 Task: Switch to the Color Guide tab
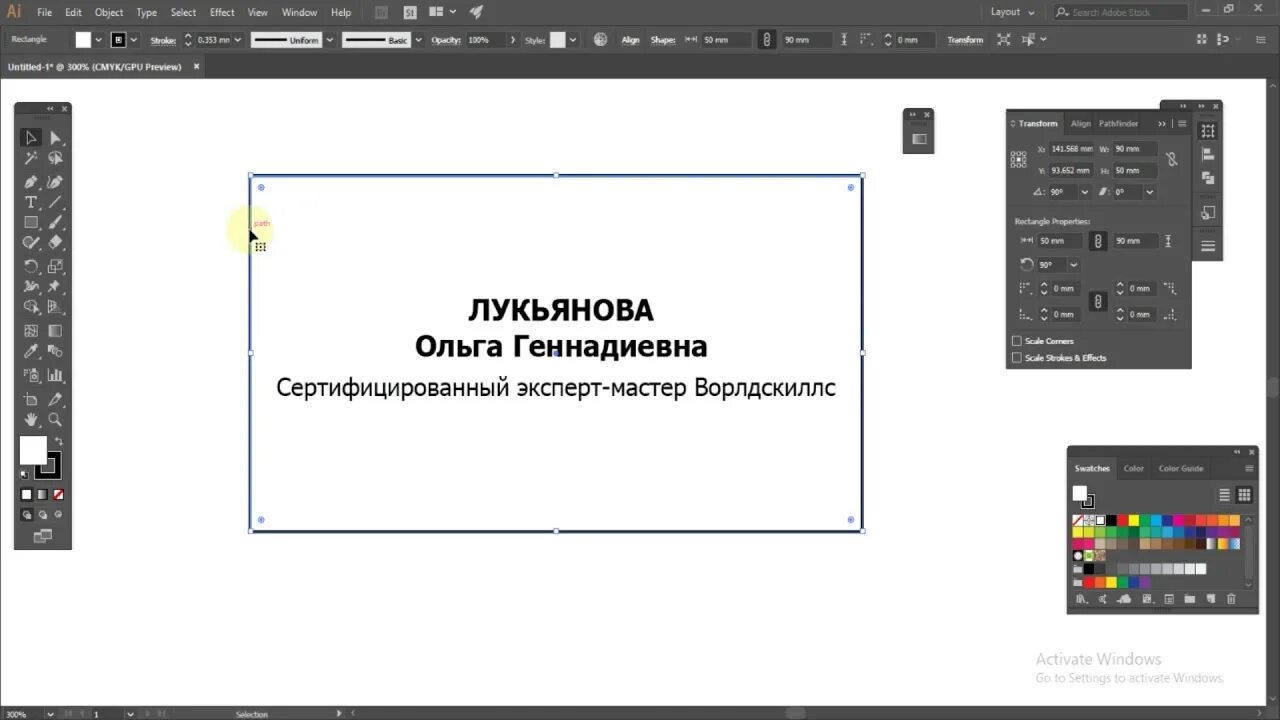[1181, 468]
